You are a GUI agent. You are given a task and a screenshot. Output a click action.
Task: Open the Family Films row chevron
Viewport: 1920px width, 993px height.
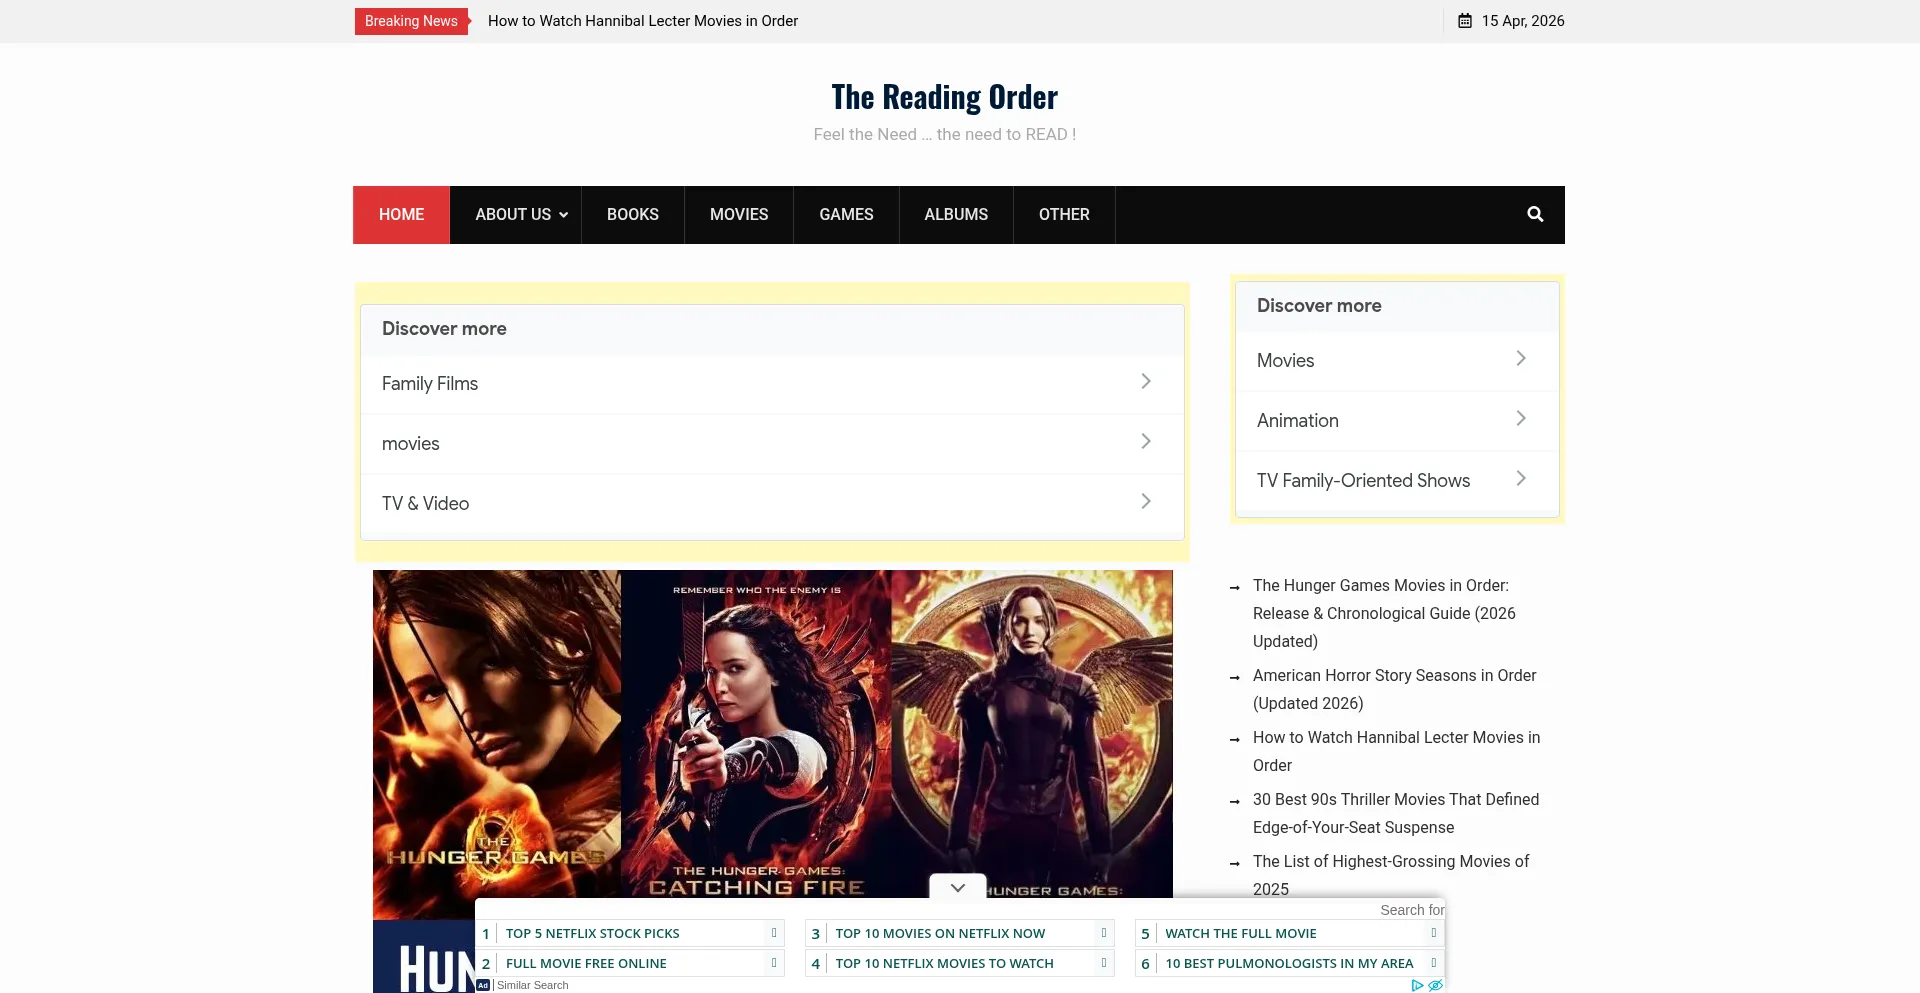click(x=1146, y=381)
